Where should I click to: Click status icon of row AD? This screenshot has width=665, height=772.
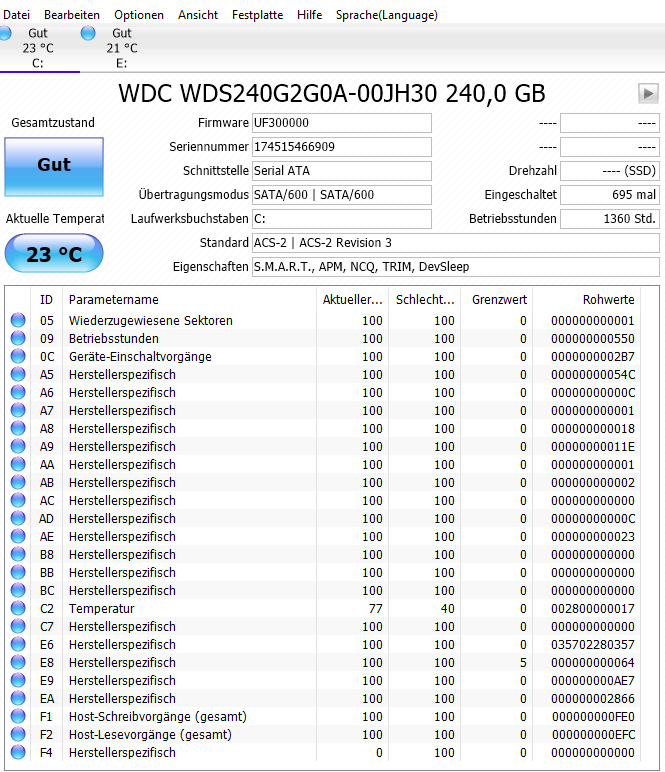18,518
